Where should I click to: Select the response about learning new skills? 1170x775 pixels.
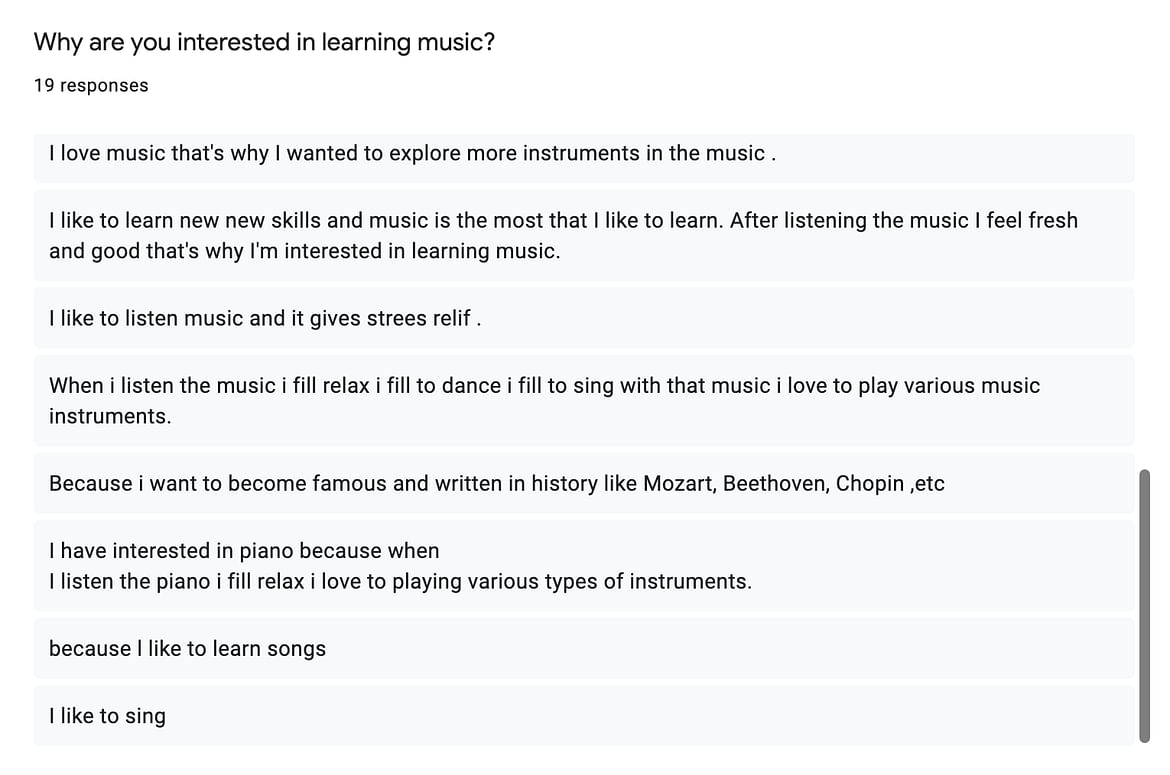coord(584,236)
